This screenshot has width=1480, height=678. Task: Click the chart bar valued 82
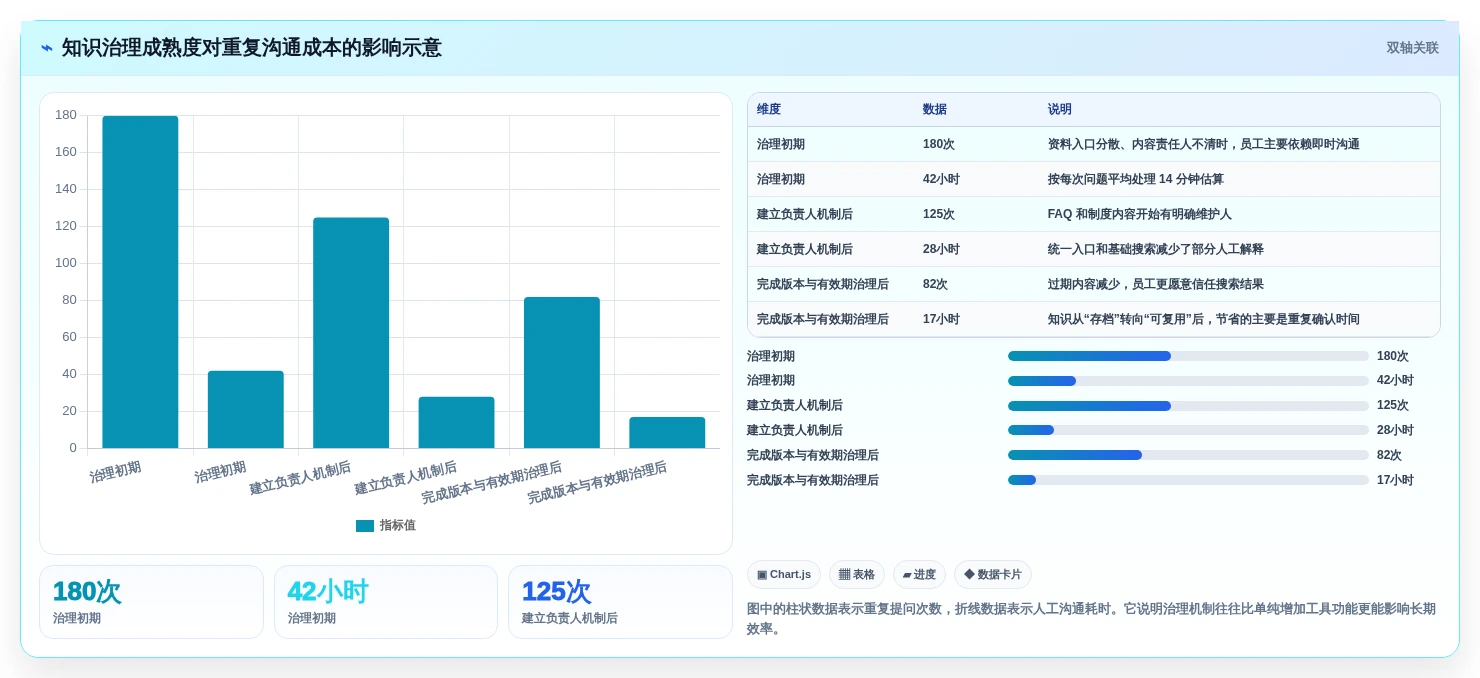562,373
